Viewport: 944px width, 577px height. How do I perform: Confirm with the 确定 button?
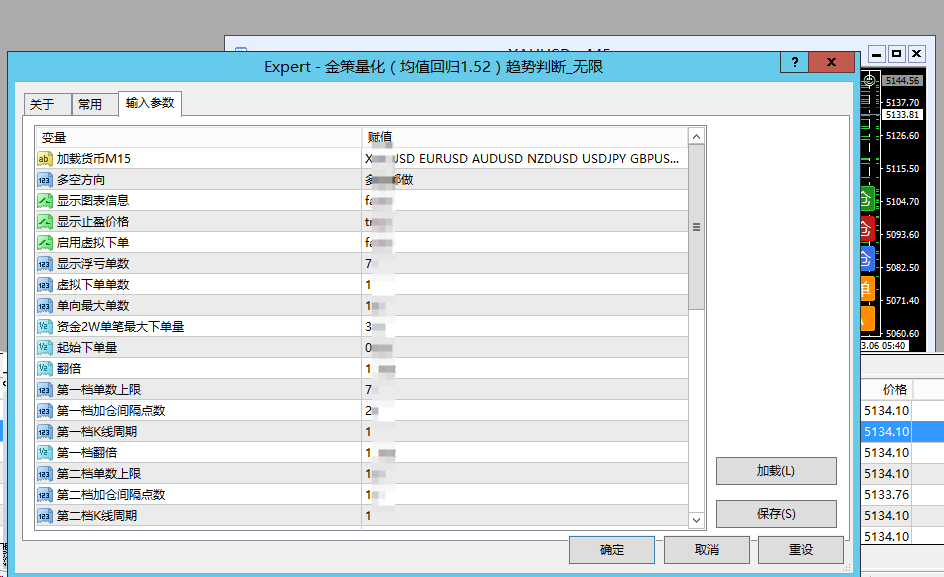coord(612,550)
